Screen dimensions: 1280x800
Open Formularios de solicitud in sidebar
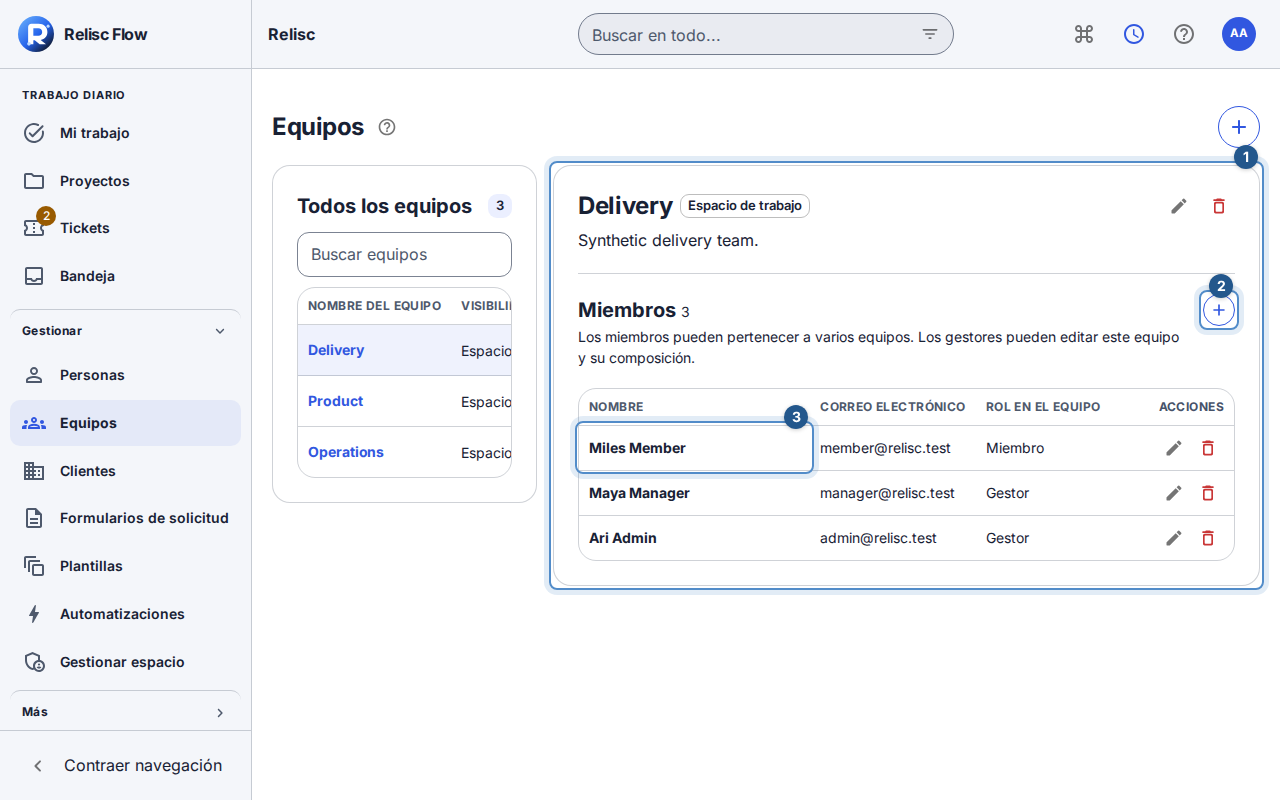(x=125, y=518)
